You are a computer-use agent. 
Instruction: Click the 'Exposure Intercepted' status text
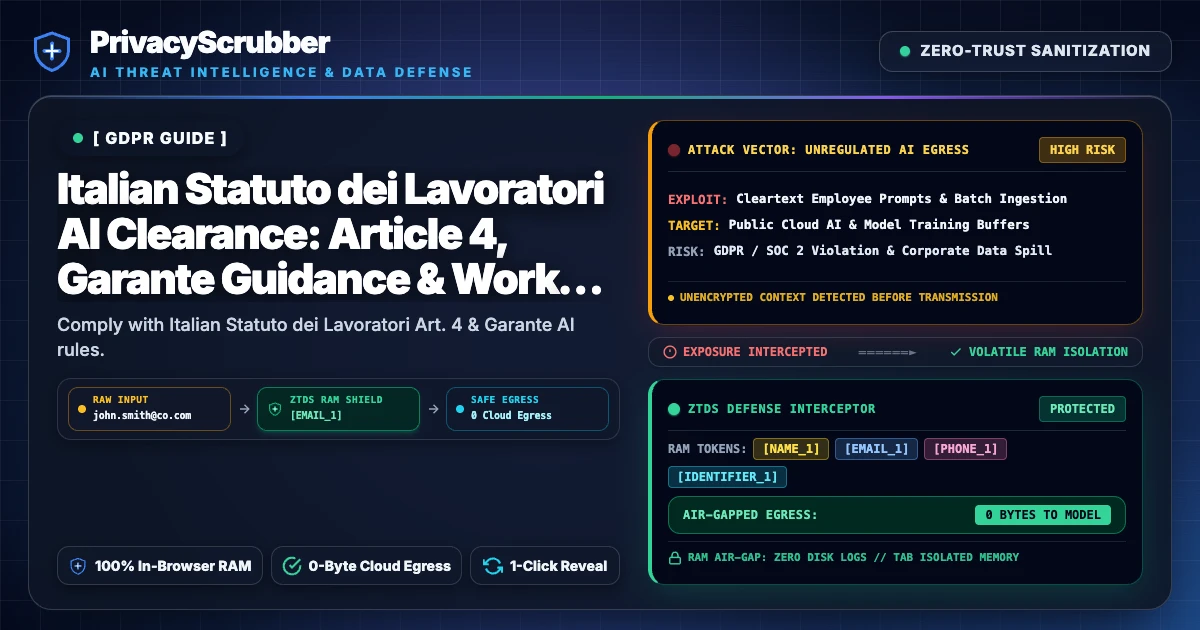tap(755, 352)
